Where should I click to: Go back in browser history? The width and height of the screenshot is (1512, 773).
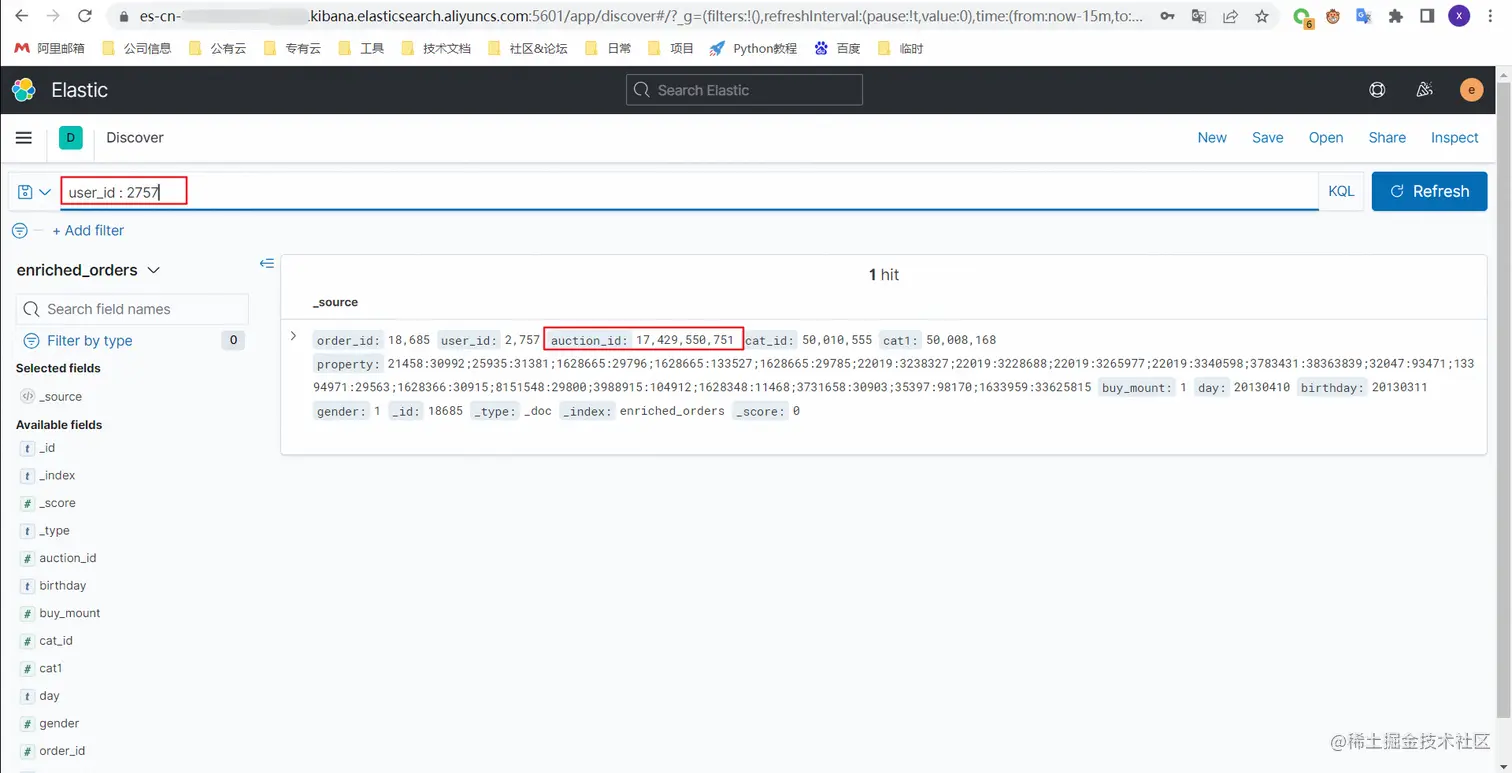[23, 16]
